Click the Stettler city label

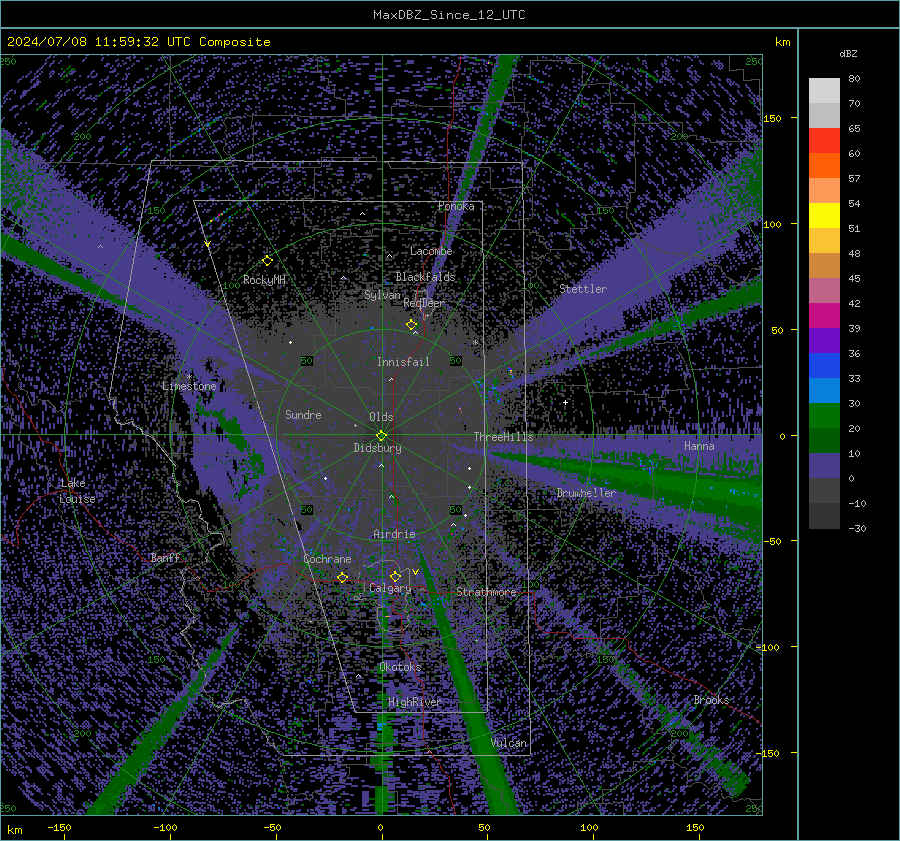(583, 289)
